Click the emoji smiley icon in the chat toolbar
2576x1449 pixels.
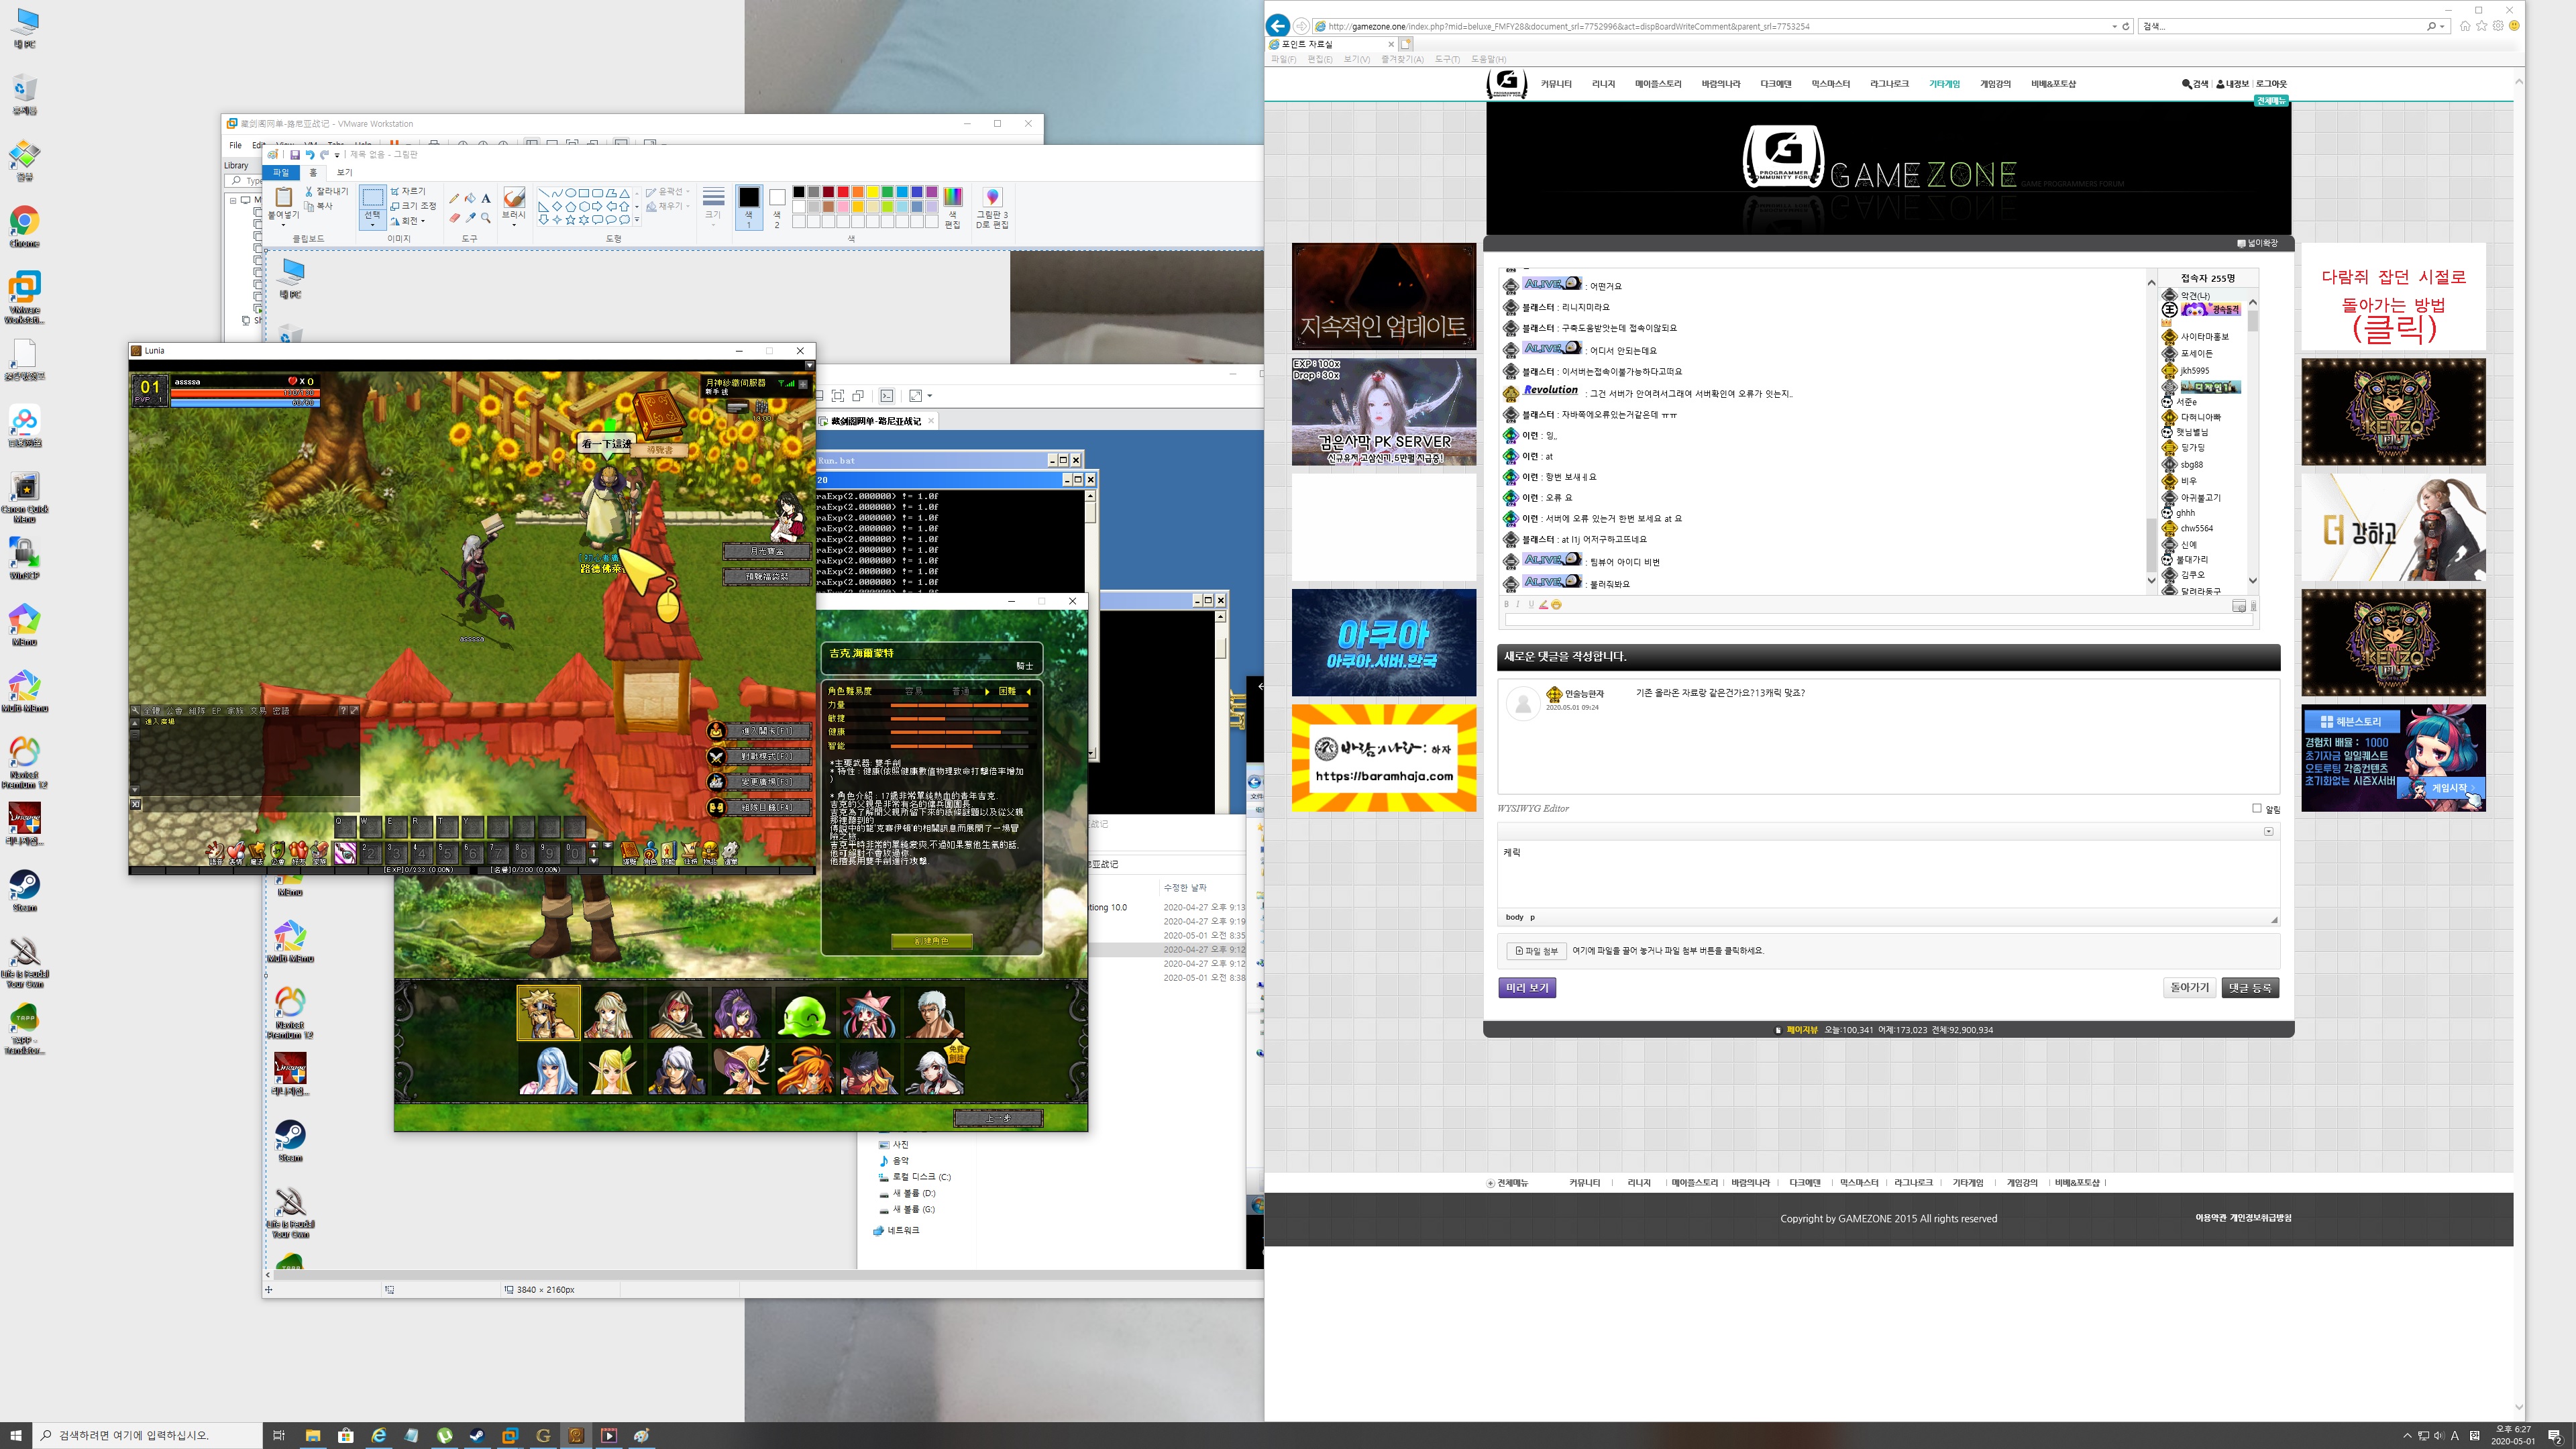pos(1556,605)
